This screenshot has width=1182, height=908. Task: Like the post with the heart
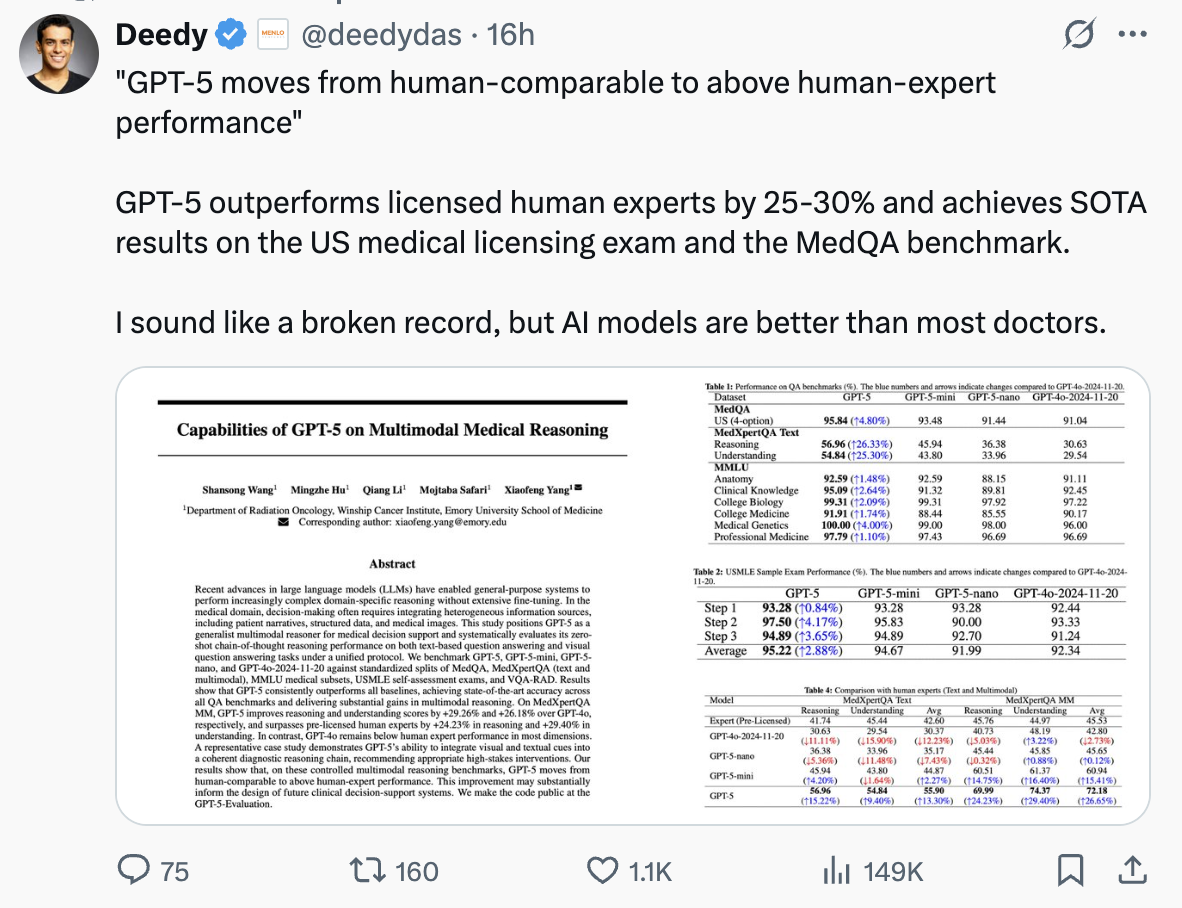[602, 870]
